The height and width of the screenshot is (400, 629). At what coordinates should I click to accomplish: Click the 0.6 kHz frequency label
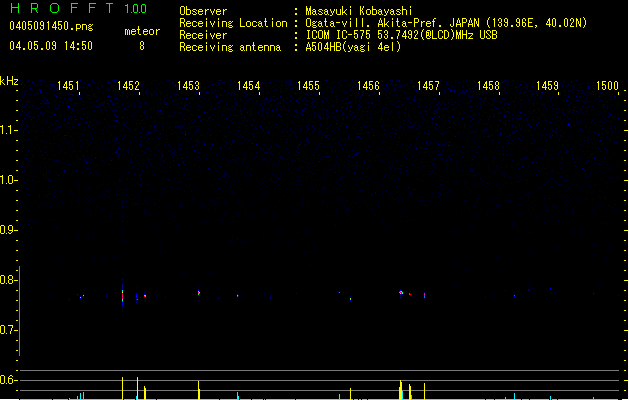pos(7,380)
